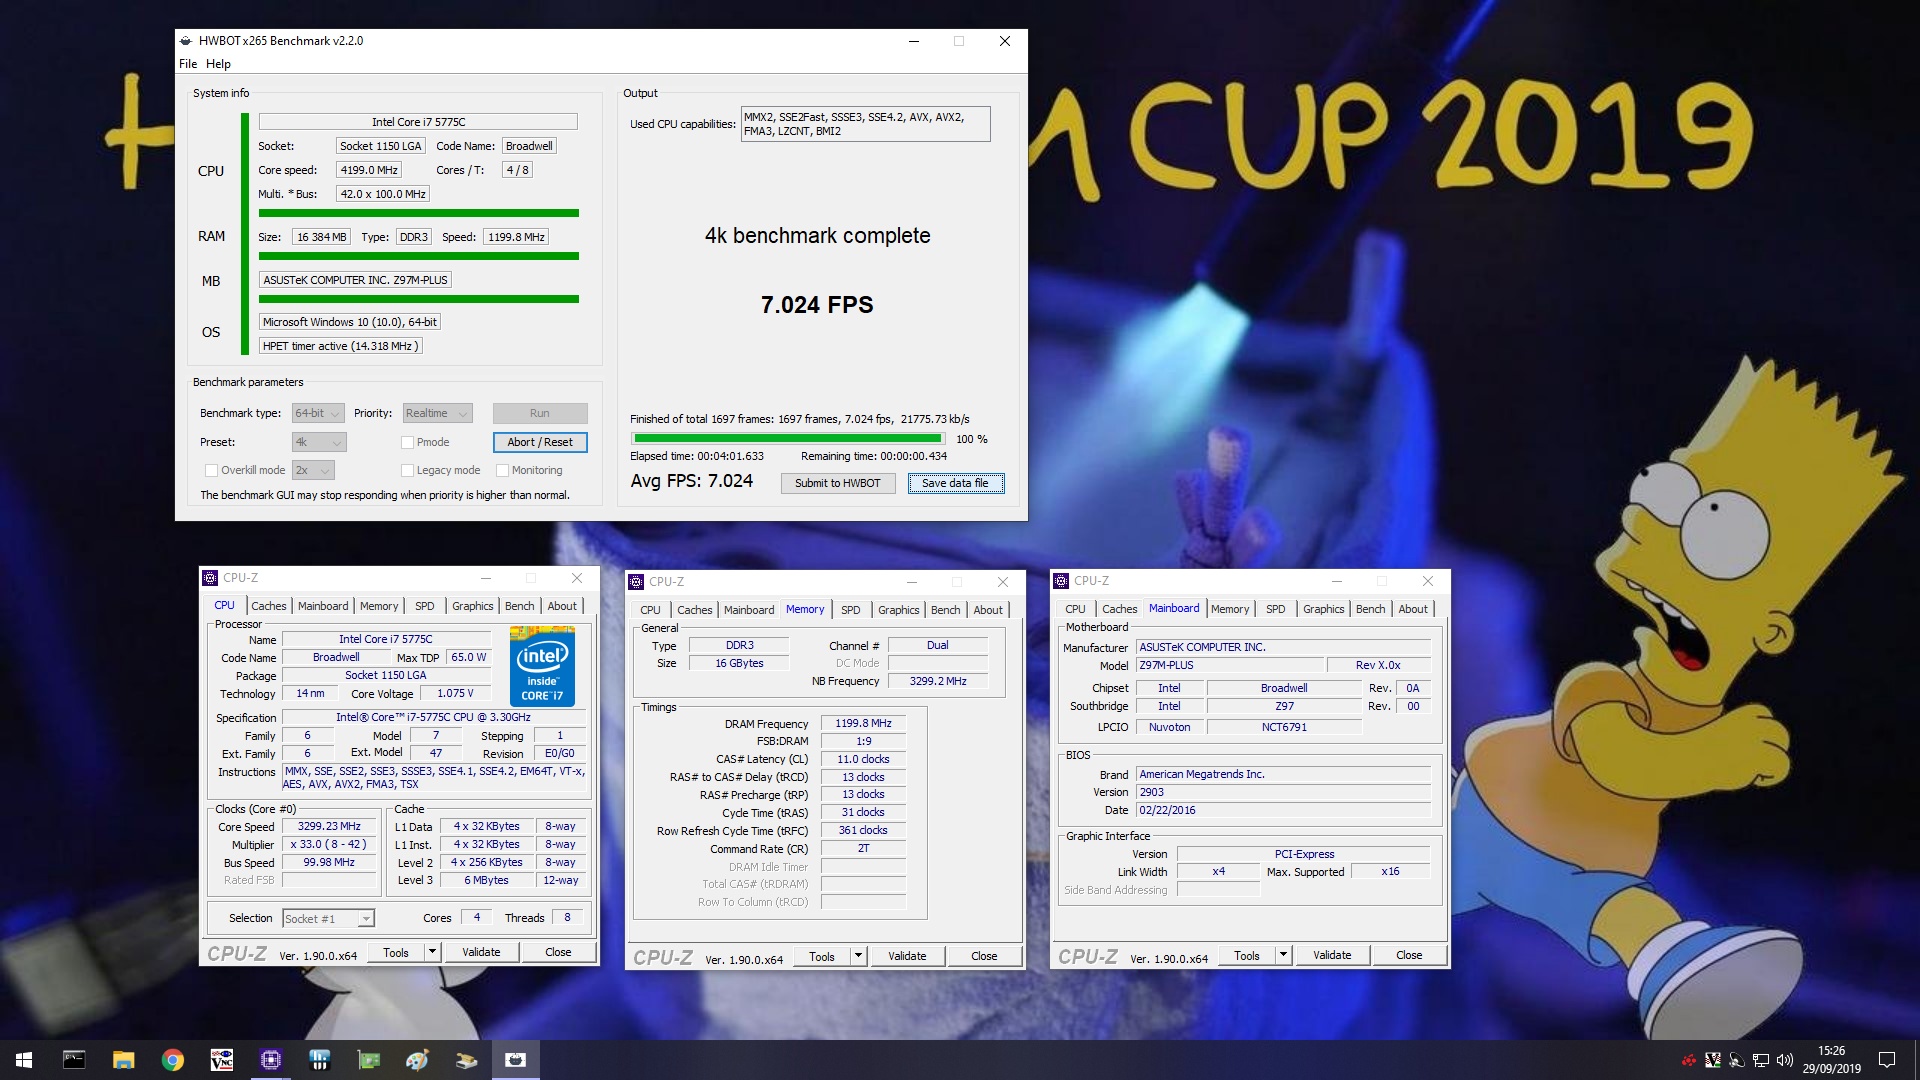The image size is (1920, 1080).
Task: Click the HWBOT x265 title bar icon
Action: tap(186, 41)
